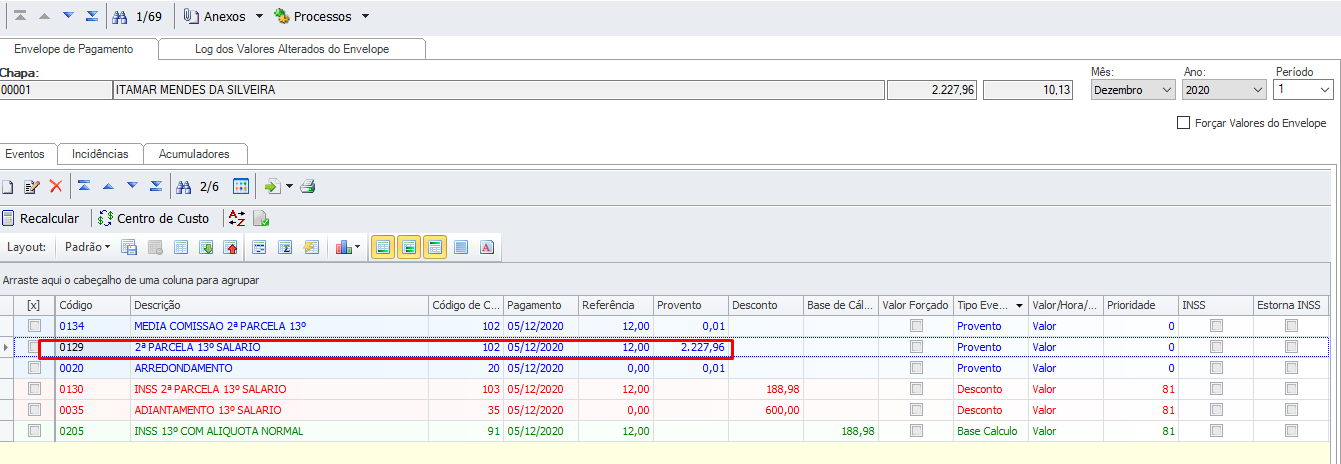The width and height of the screenshot is (1341, 464).
Task: Select the ADIANTAMENTO 13º SALARIO description cell
Action: (279, 410)
